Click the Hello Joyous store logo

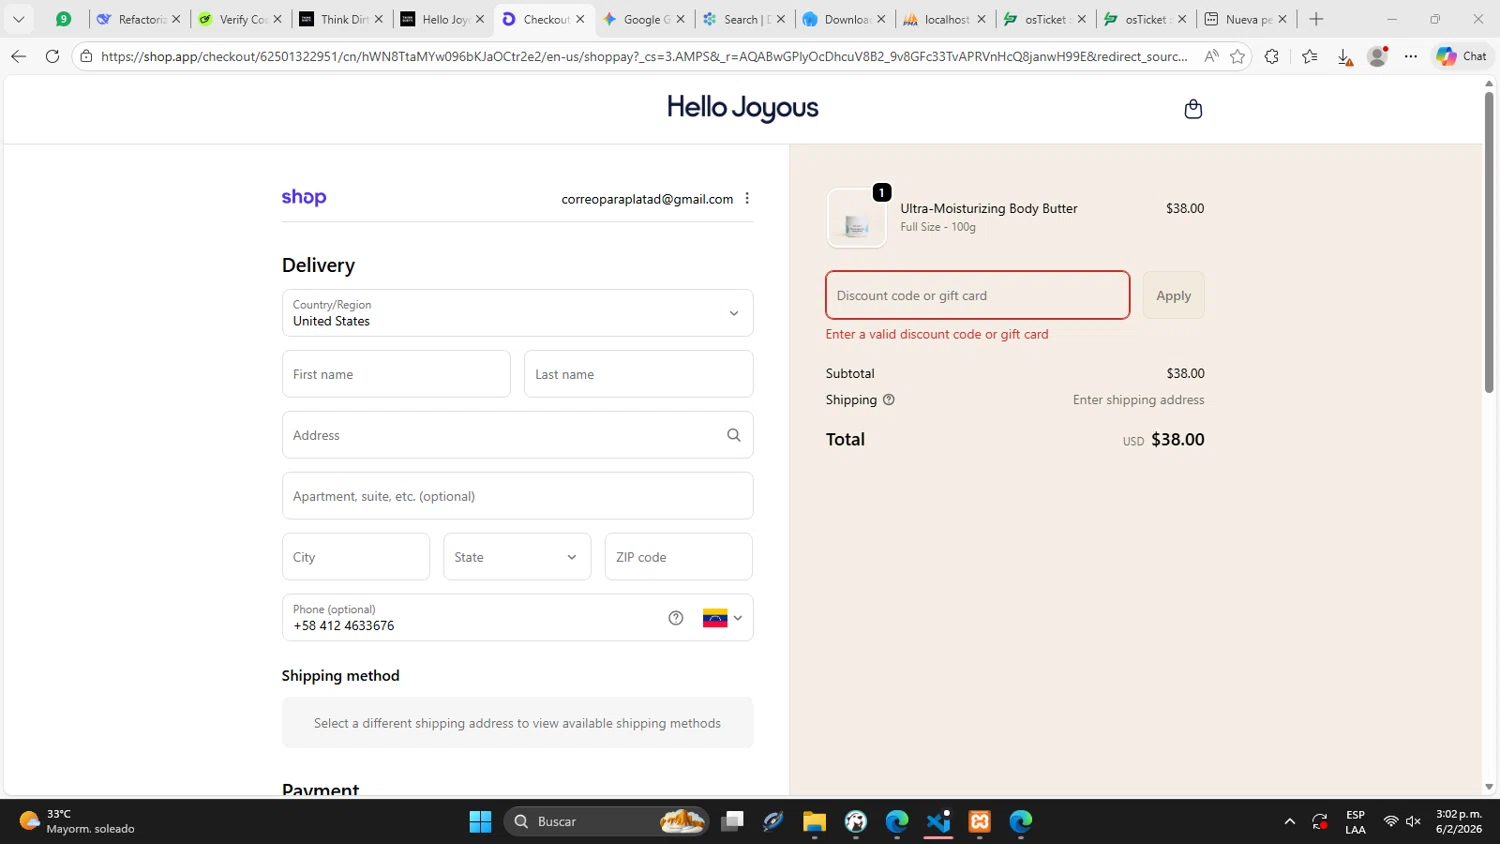point(743,108)
